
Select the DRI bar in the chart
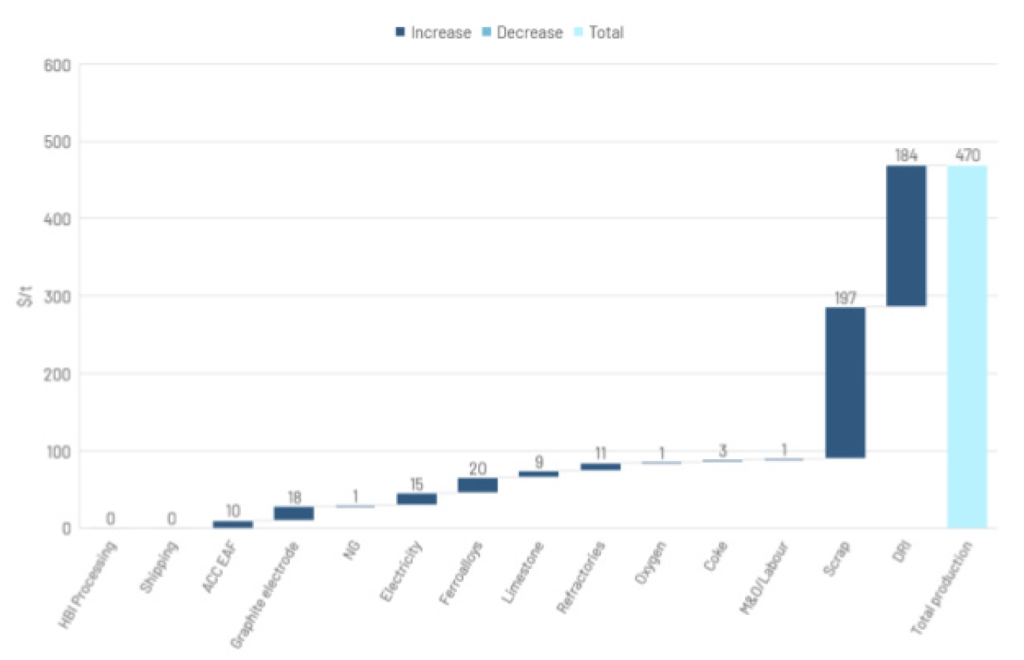pyautogui.click(x=906, y=236)
